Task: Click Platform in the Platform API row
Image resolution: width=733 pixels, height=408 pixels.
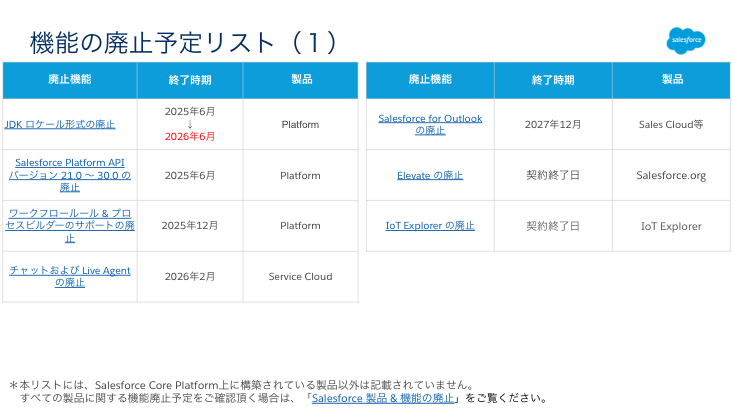Action: pos(301,176)
